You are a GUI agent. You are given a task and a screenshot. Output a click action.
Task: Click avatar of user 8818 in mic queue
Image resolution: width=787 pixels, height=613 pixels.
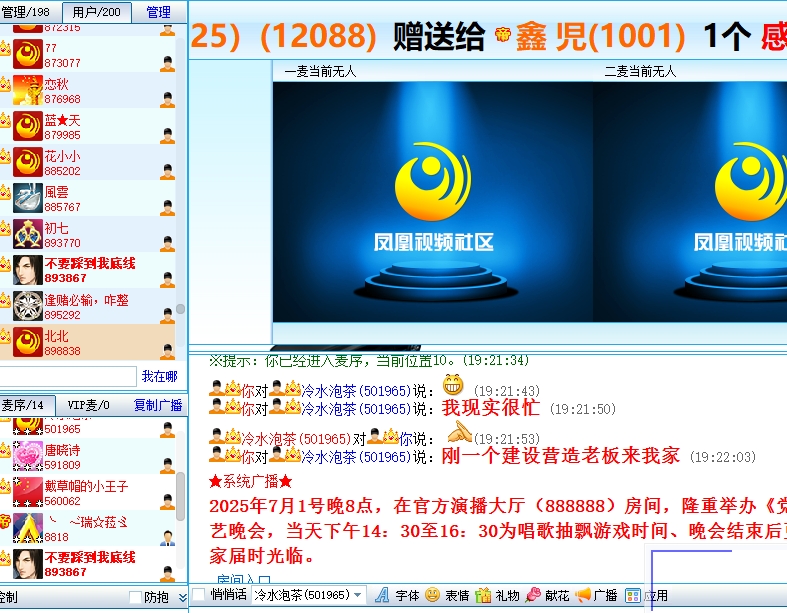point(28,528)
